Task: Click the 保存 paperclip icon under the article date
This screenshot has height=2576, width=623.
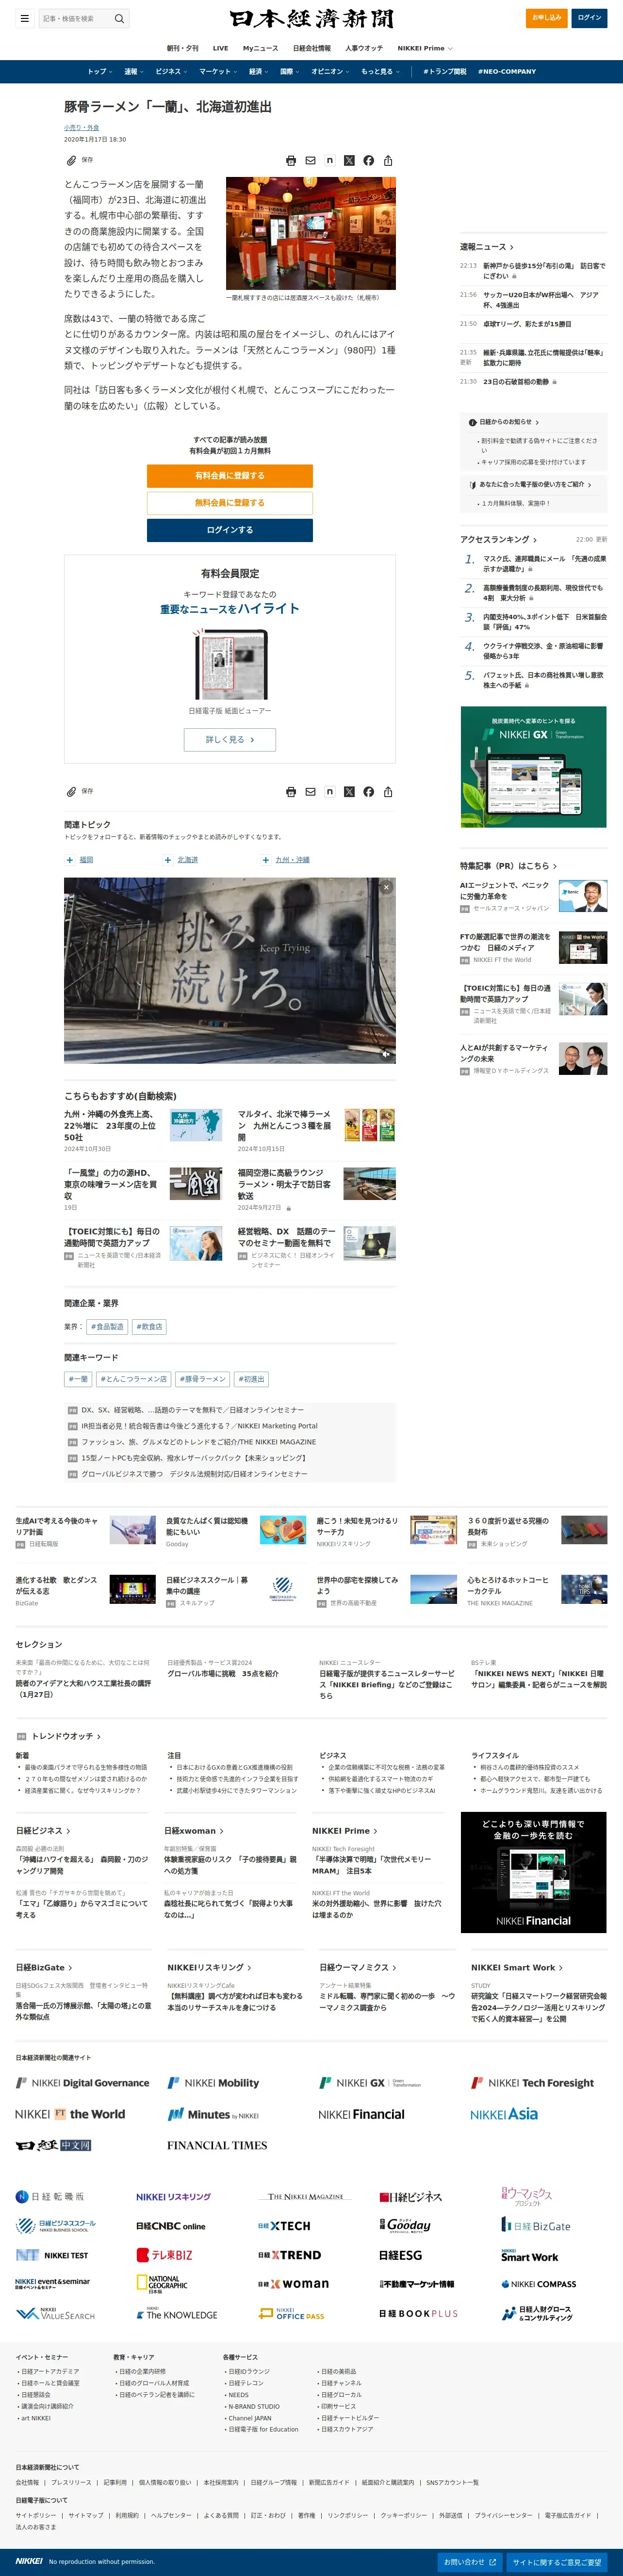Action: click(x=71, y=160)
